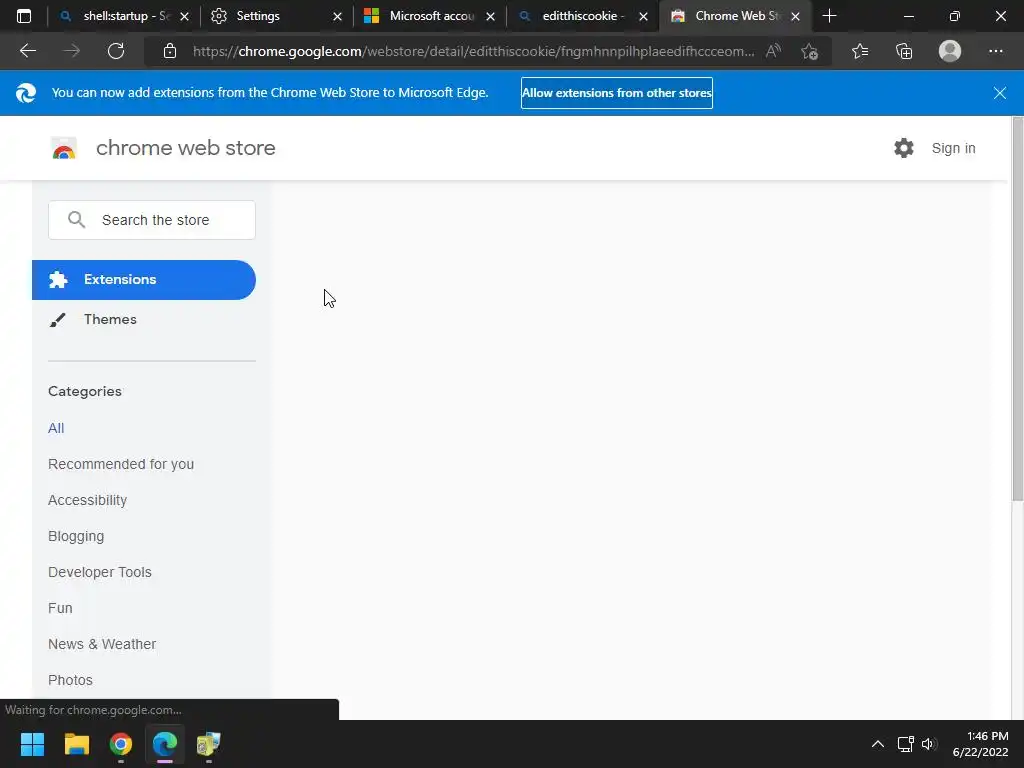The image size is (1024, 768).
Task: Open Collections panel
Action: (x=904, y=51)
